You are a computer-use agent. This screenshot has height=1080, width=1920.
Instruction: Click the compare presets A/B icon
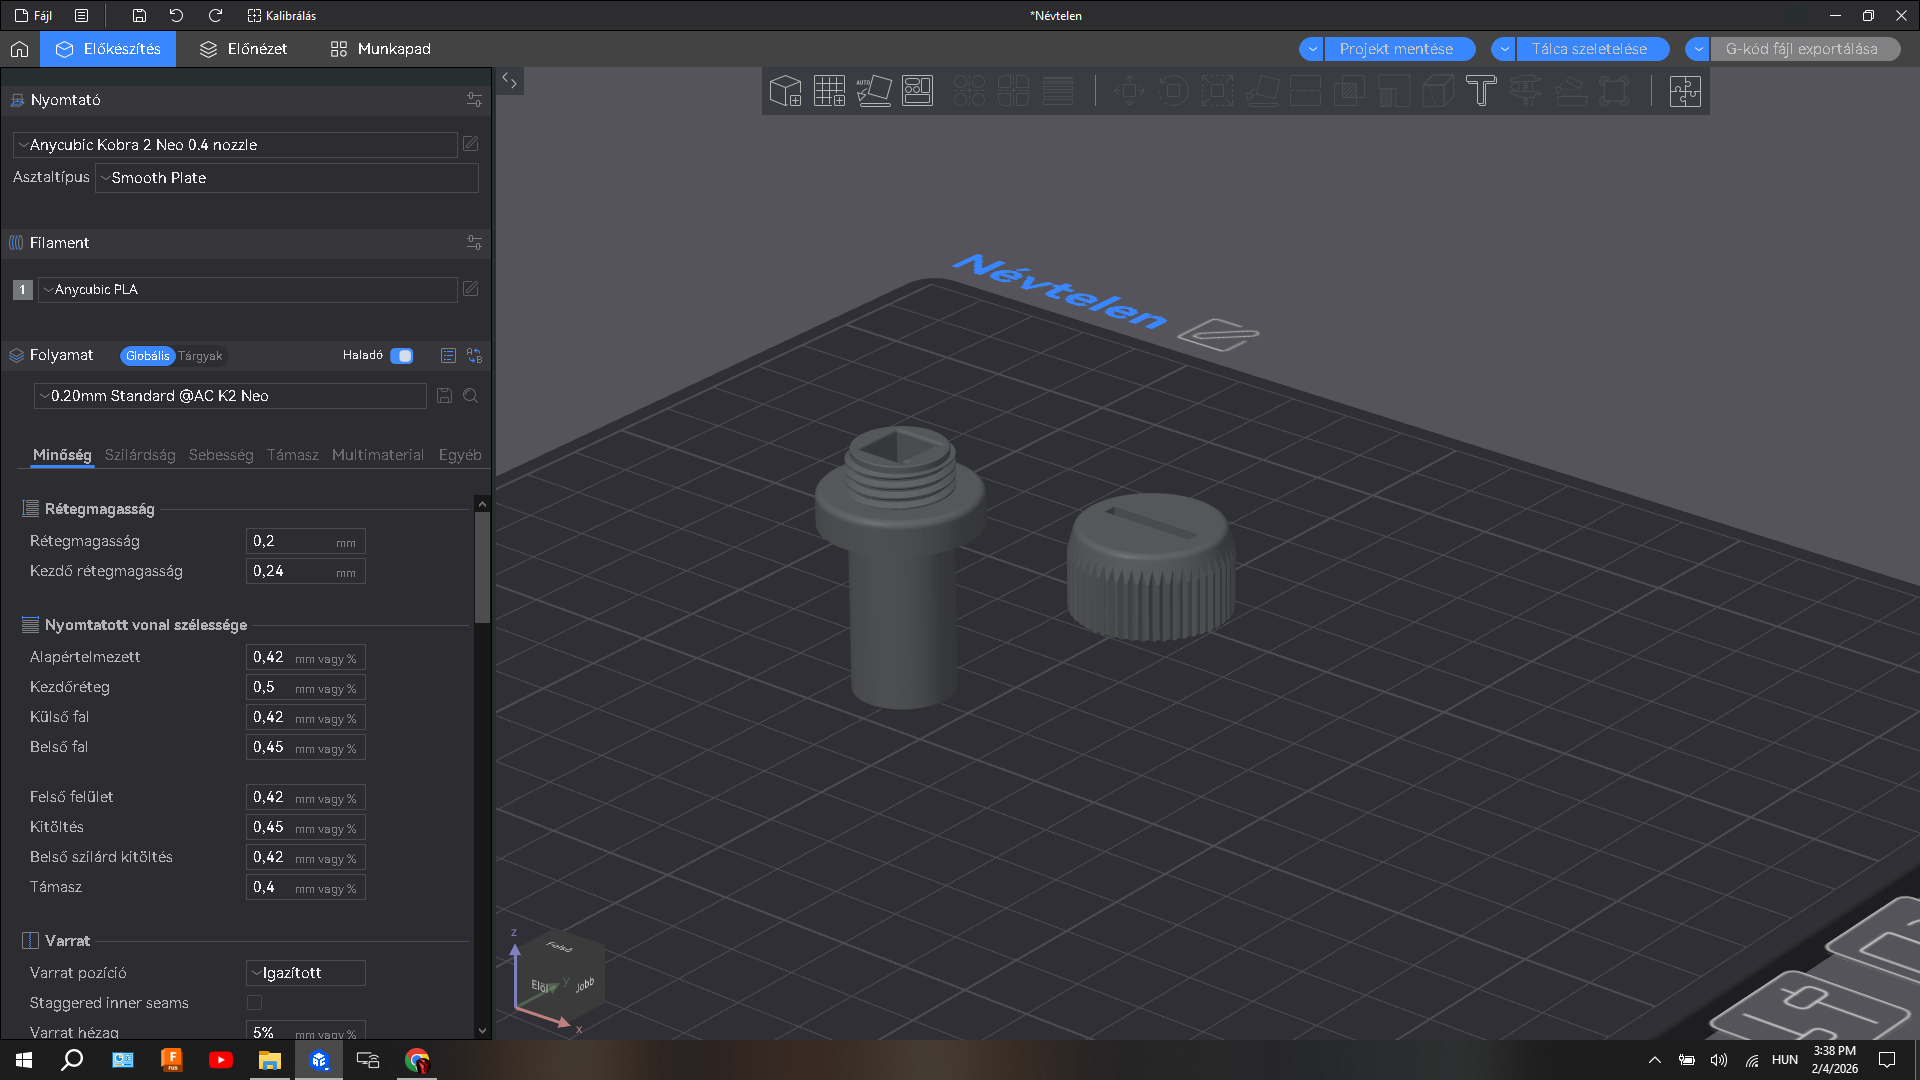click(x=474, y=356)
